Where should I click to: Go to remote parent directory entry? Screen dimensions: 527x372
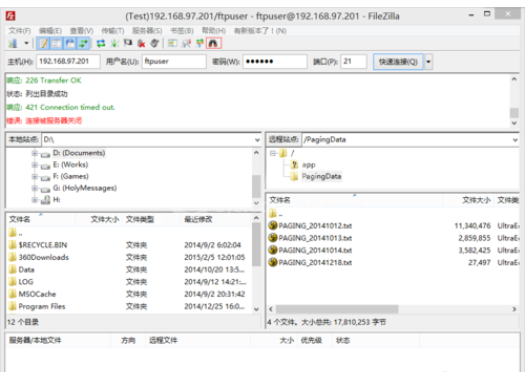[276, 213]
